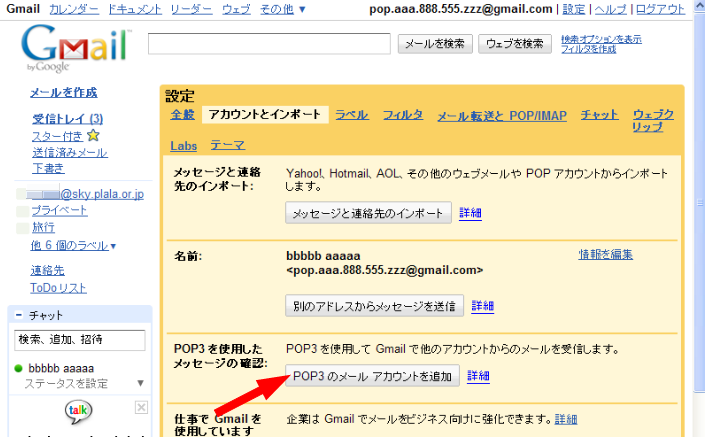This screenshot has height=437, width=705.
Task: Open メール転送と POP/IMAP tab
Action: click(502, 116)
